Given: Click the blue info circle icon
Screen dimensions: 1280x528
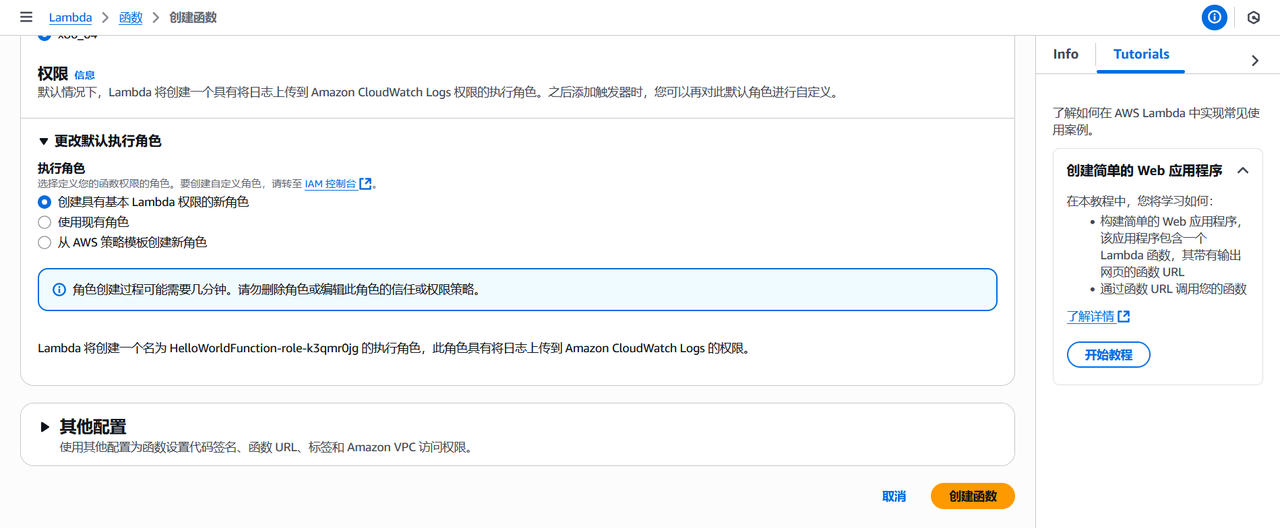Looking at the screenshot, I should (1214, 17).
